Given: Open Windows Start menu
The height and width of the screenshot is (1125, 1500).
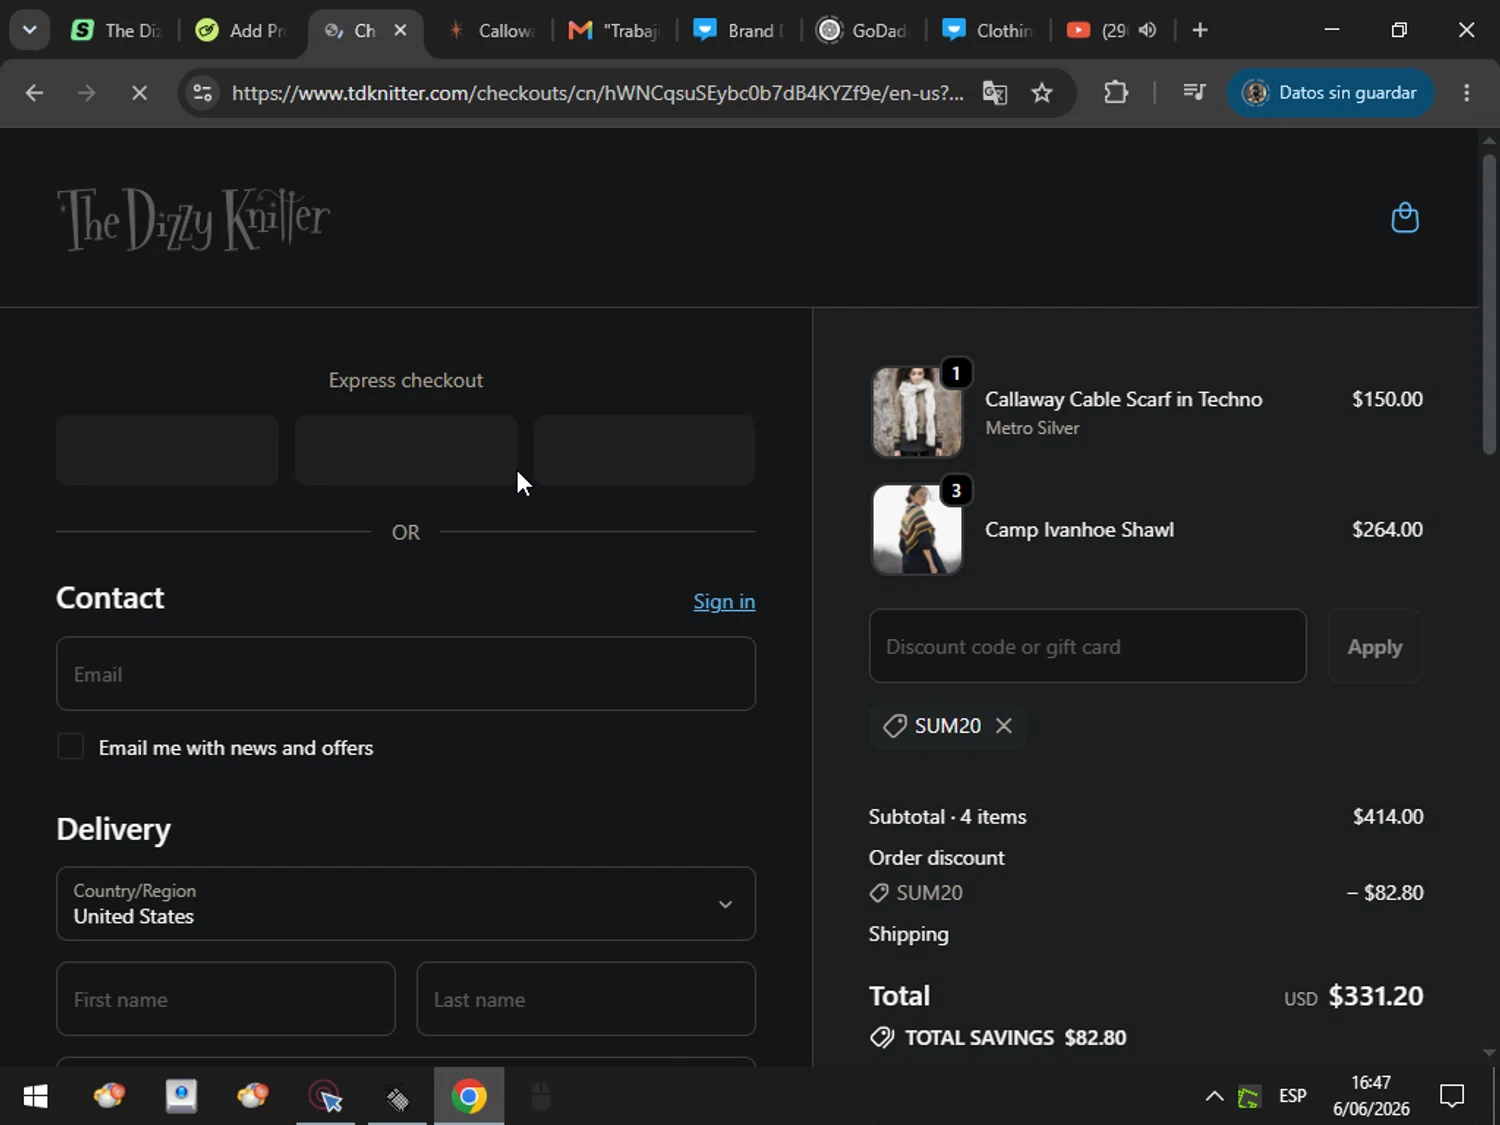Looking at the screenshot, I should pyautogui.click(x=35, y=1097).
